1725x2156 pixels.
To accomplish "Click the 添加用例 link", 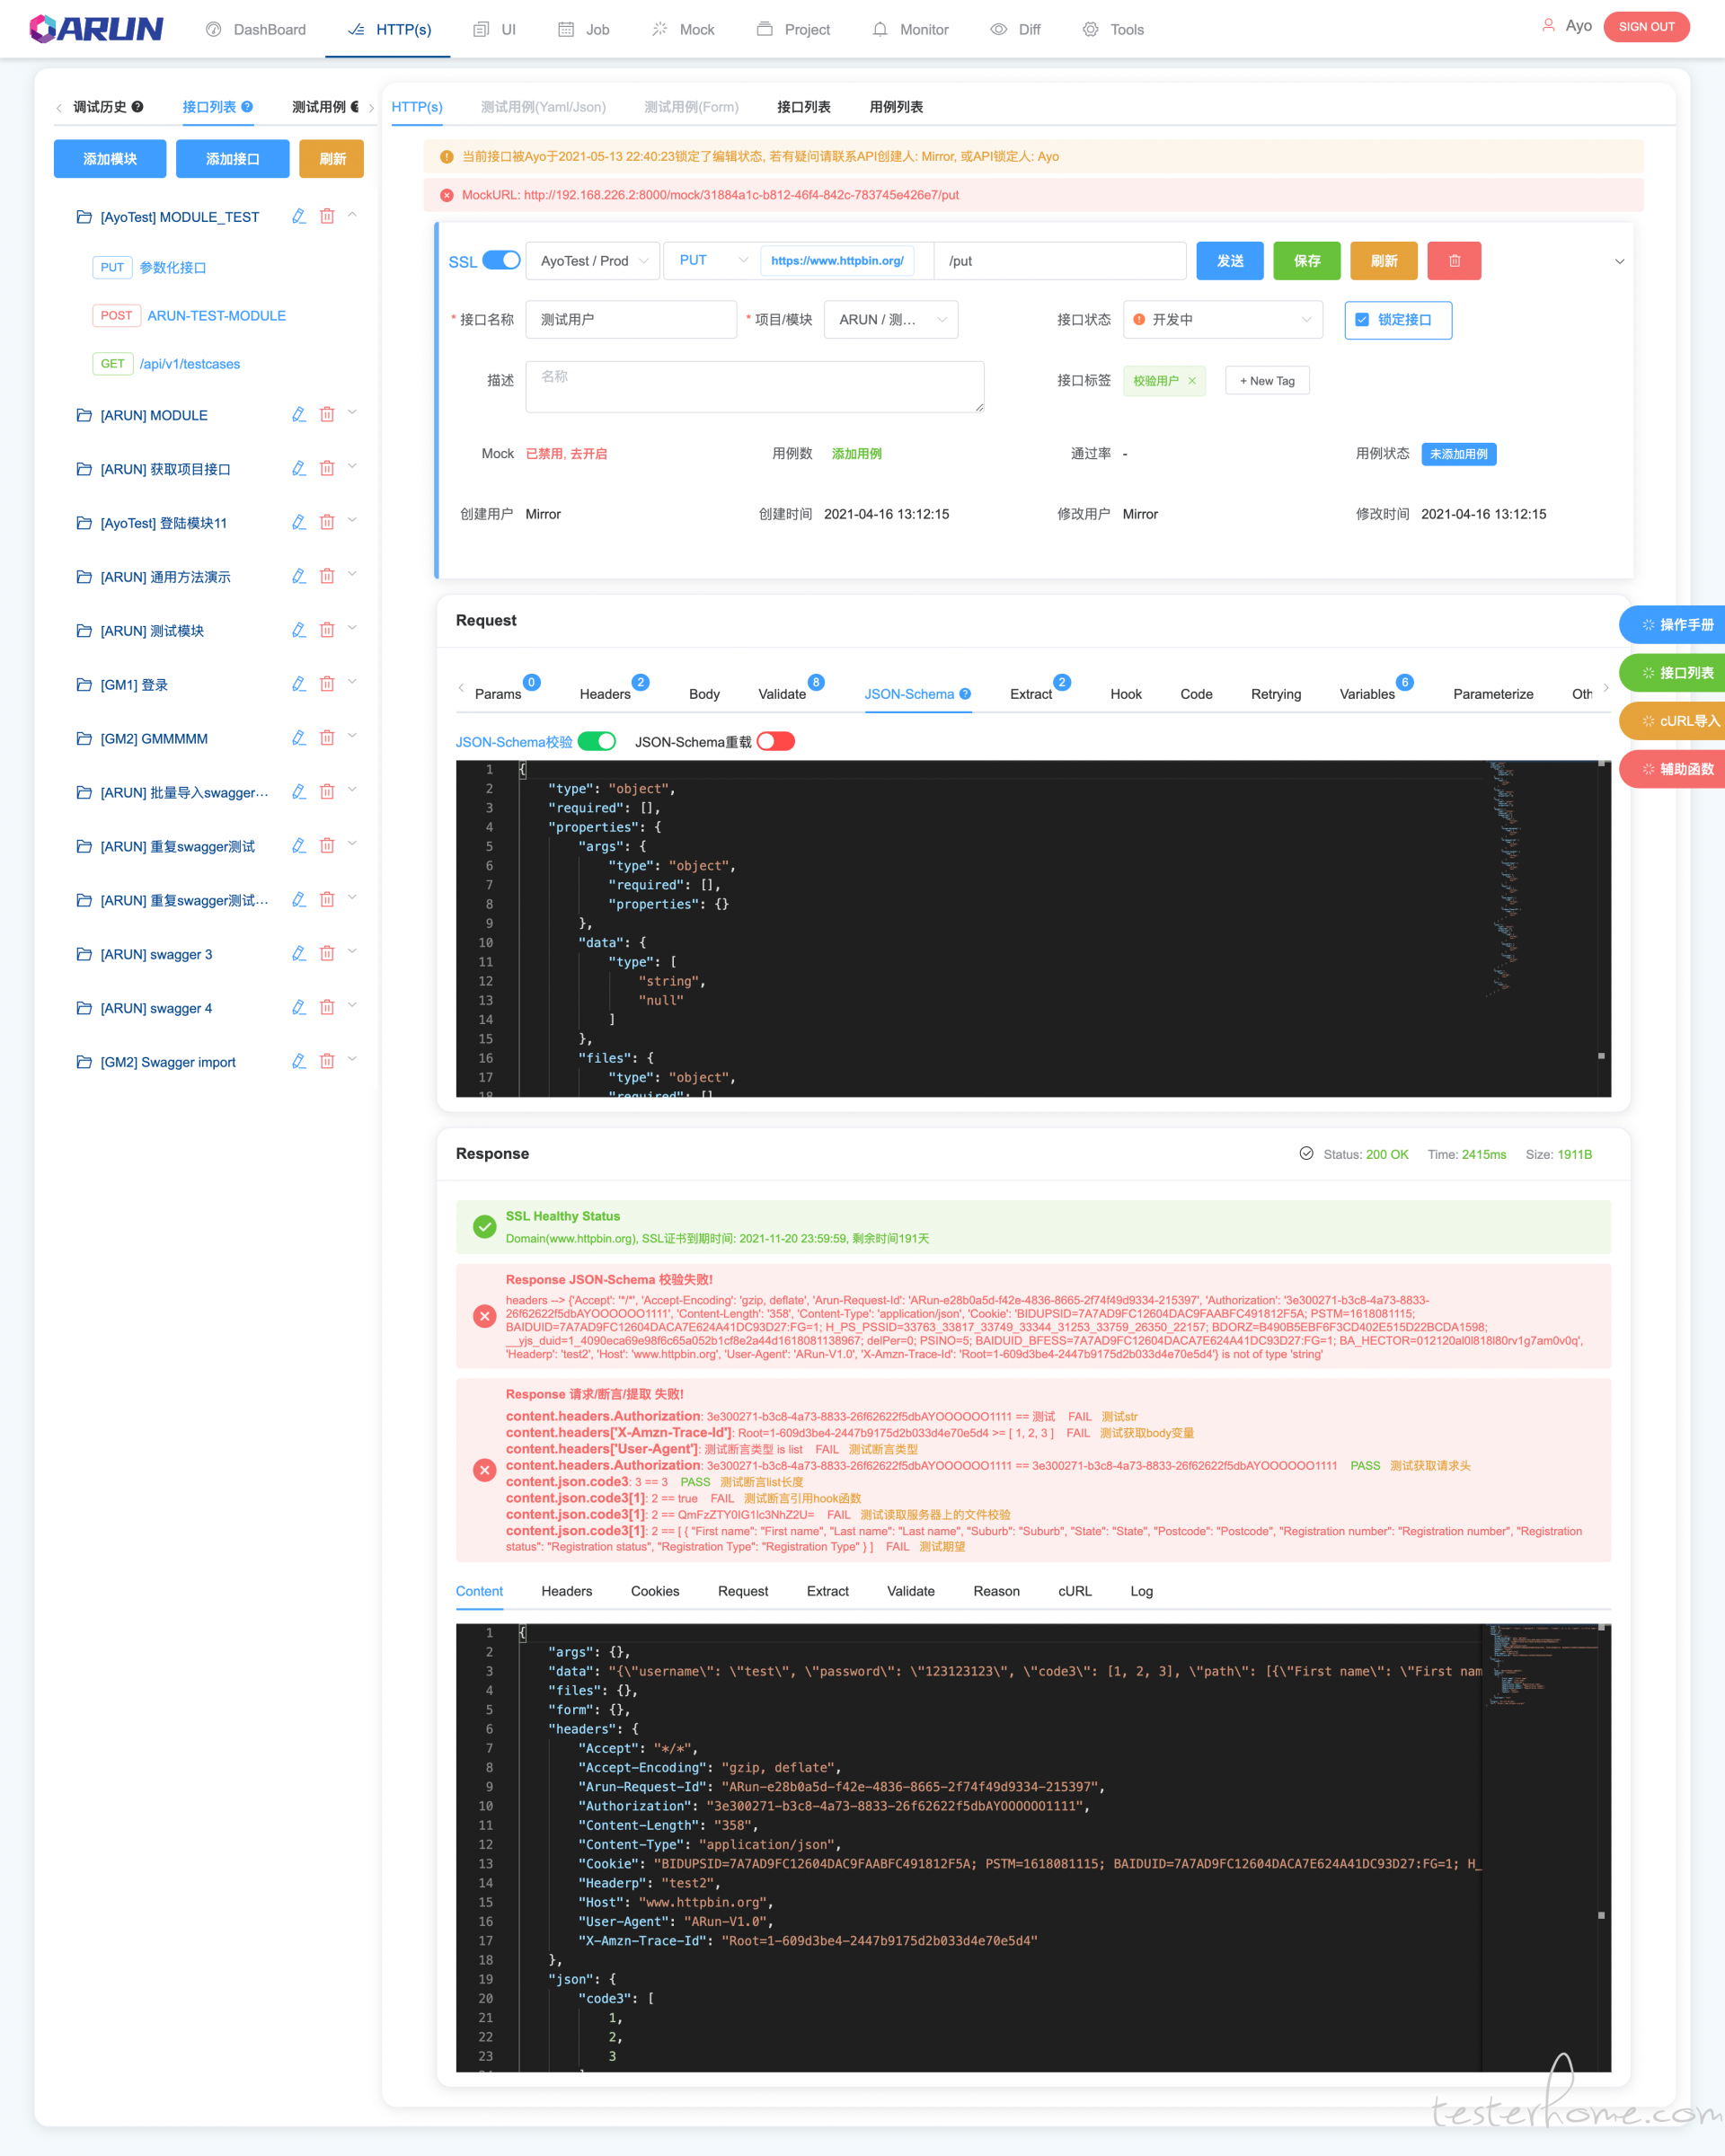I will 857,454.
